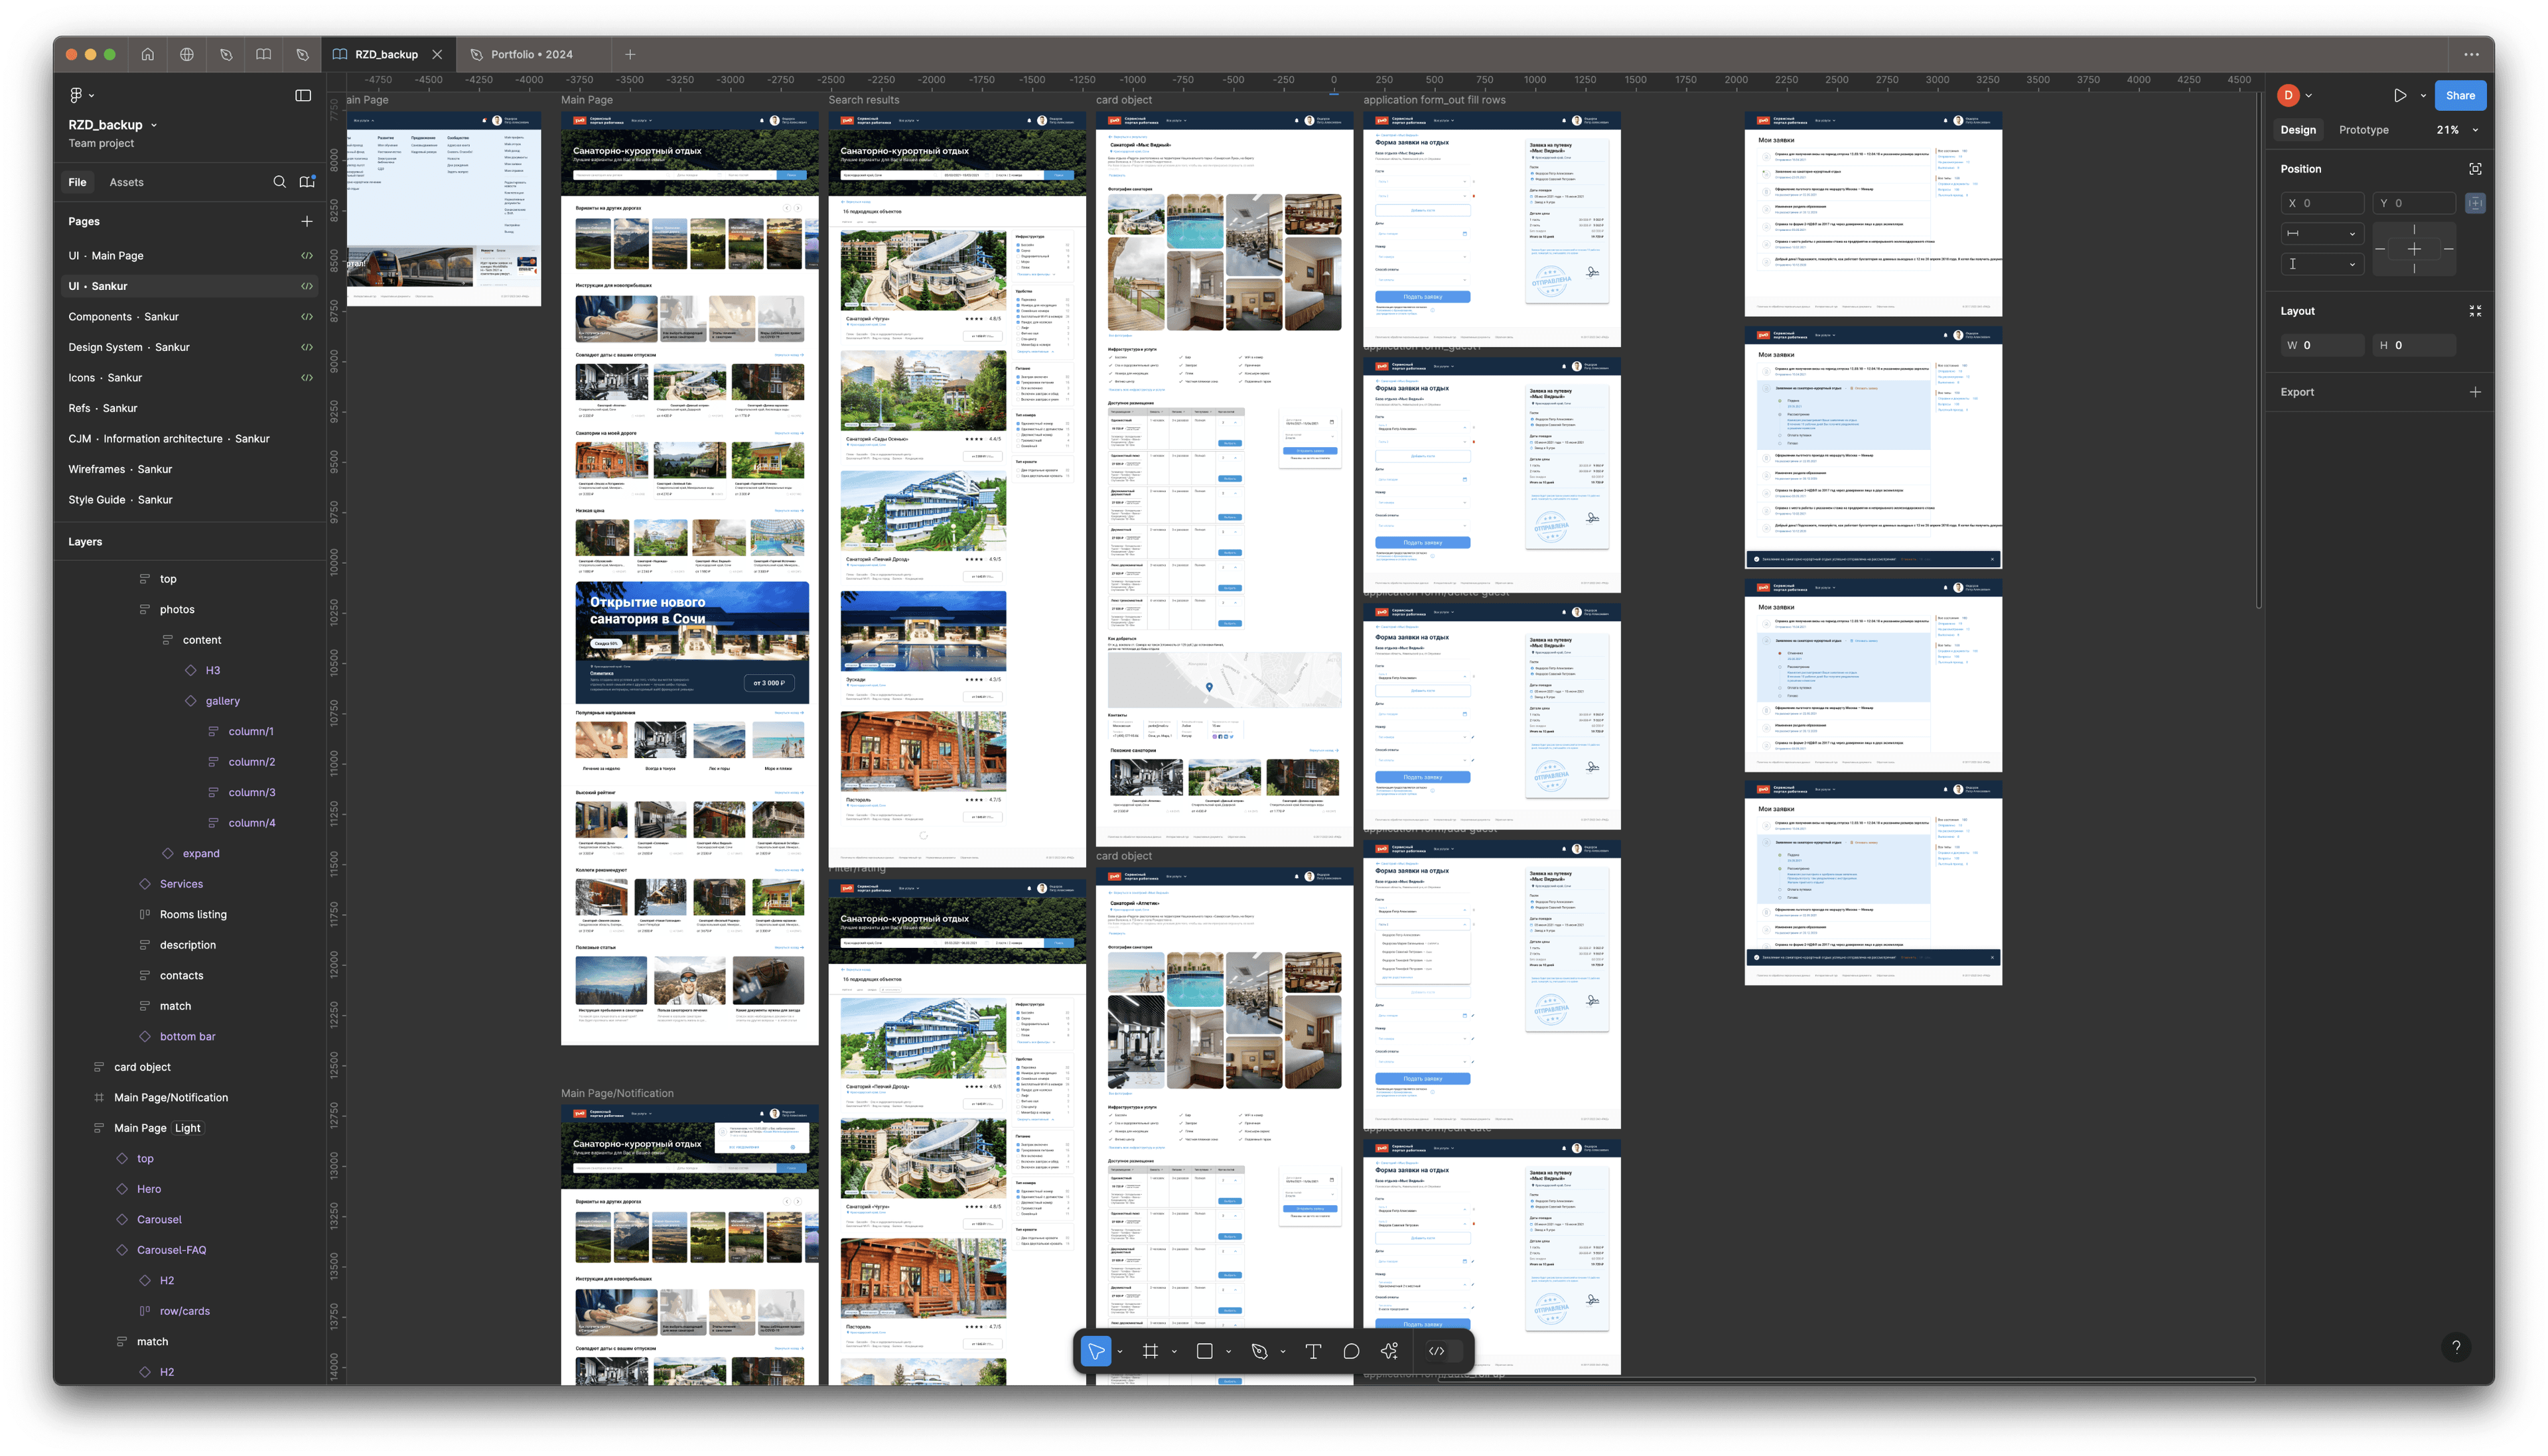This screenshot has height=1456, width=2548.
Task: Open the Components · Sankur page
Action: pyautogui.click(x=123, y=316)
